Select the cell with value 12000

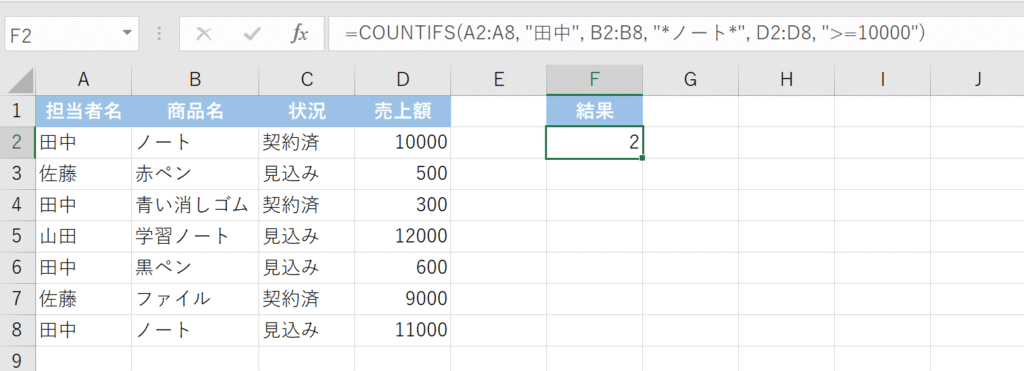[402, 236]
